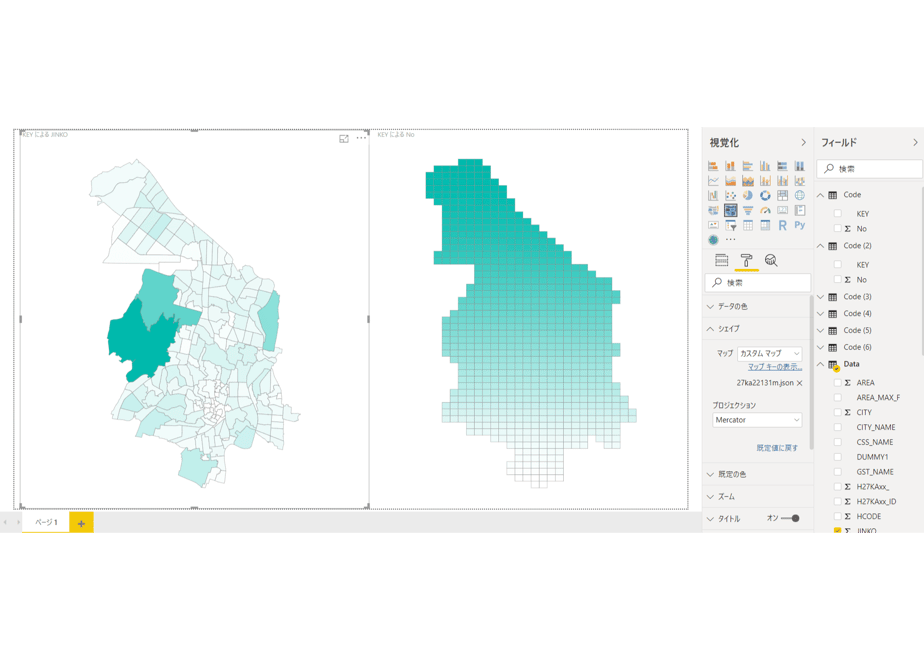The image size is (924, 660).
Task: Collapse the 視覚化 pane
Action: tap(803, 143)
